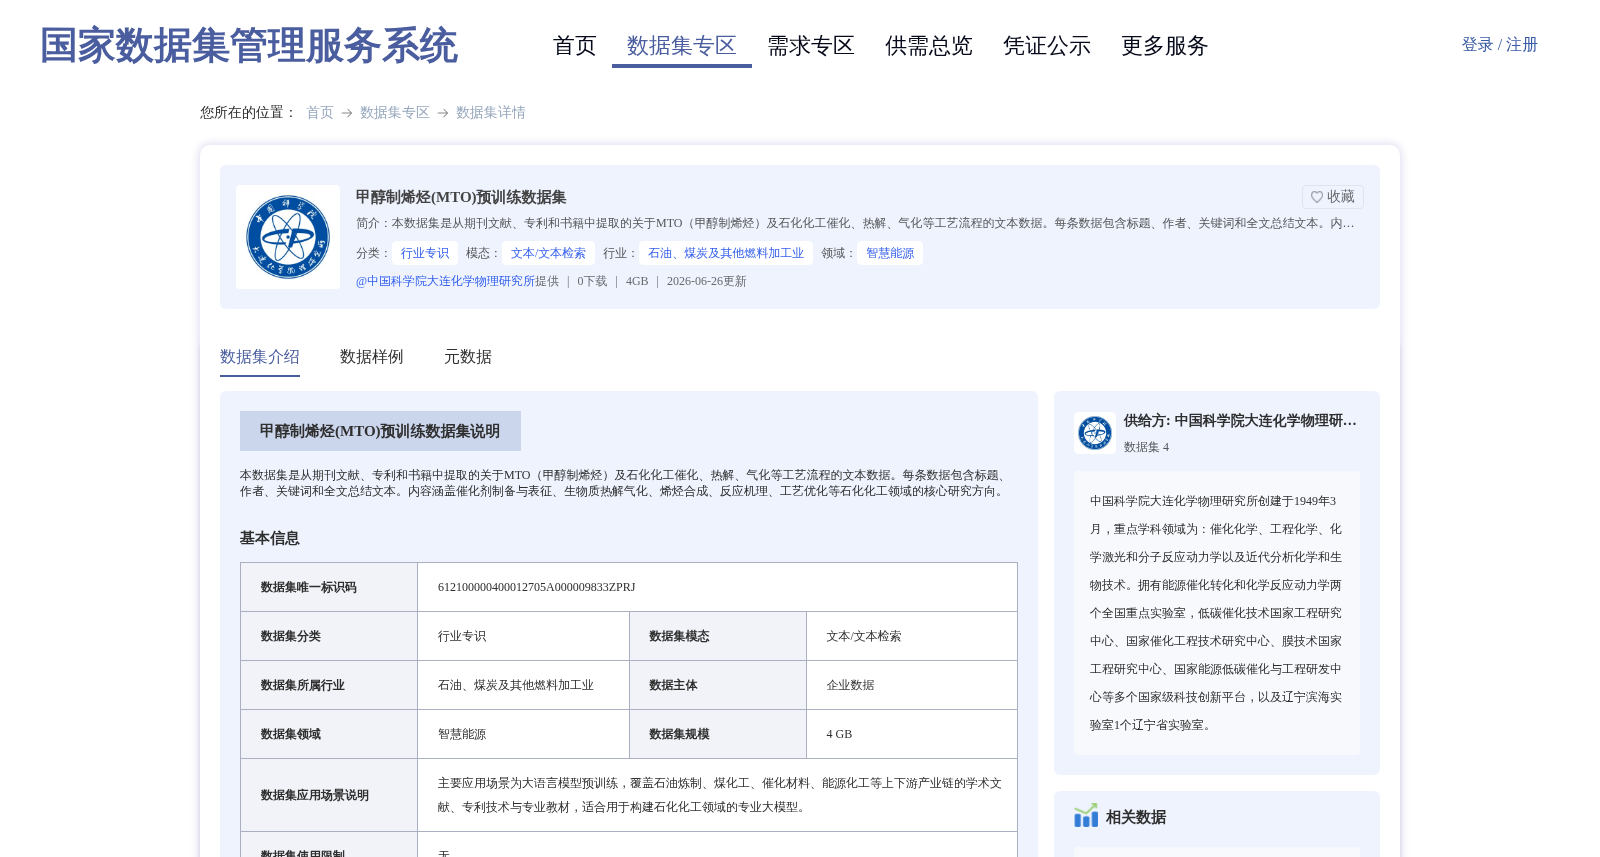Click the 数据集应用场景说明 row header
The width and height of the screenshot is (1600, 857).
329,795
